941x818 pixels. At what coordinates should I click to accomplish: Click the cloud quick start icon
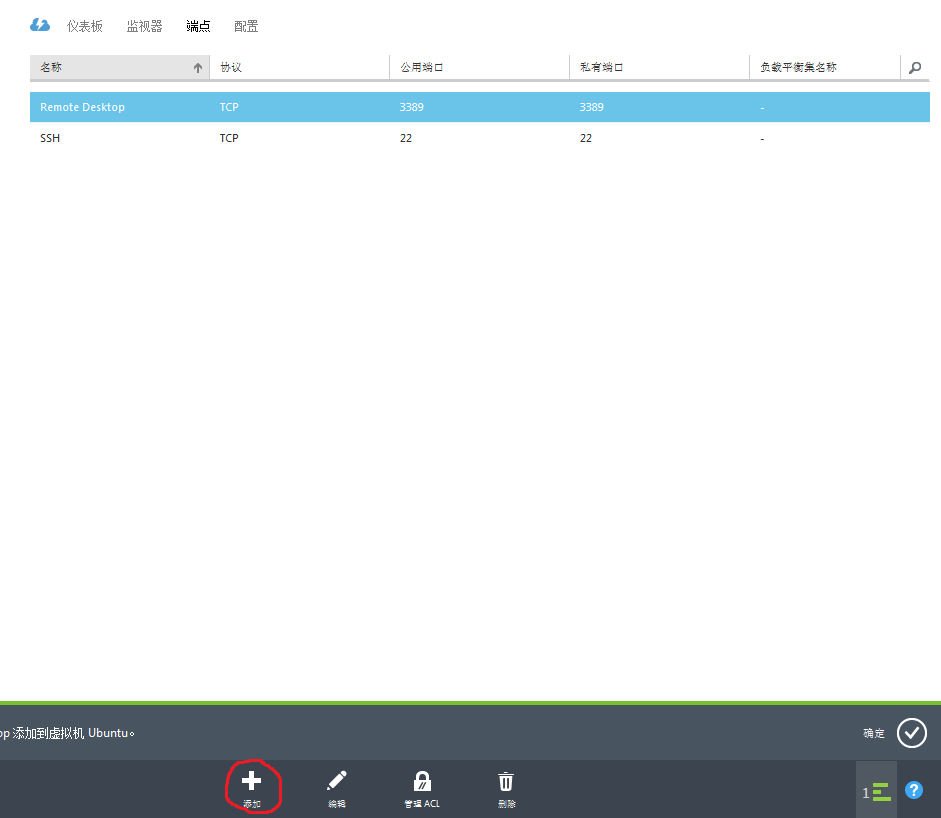tap(40, 25)
